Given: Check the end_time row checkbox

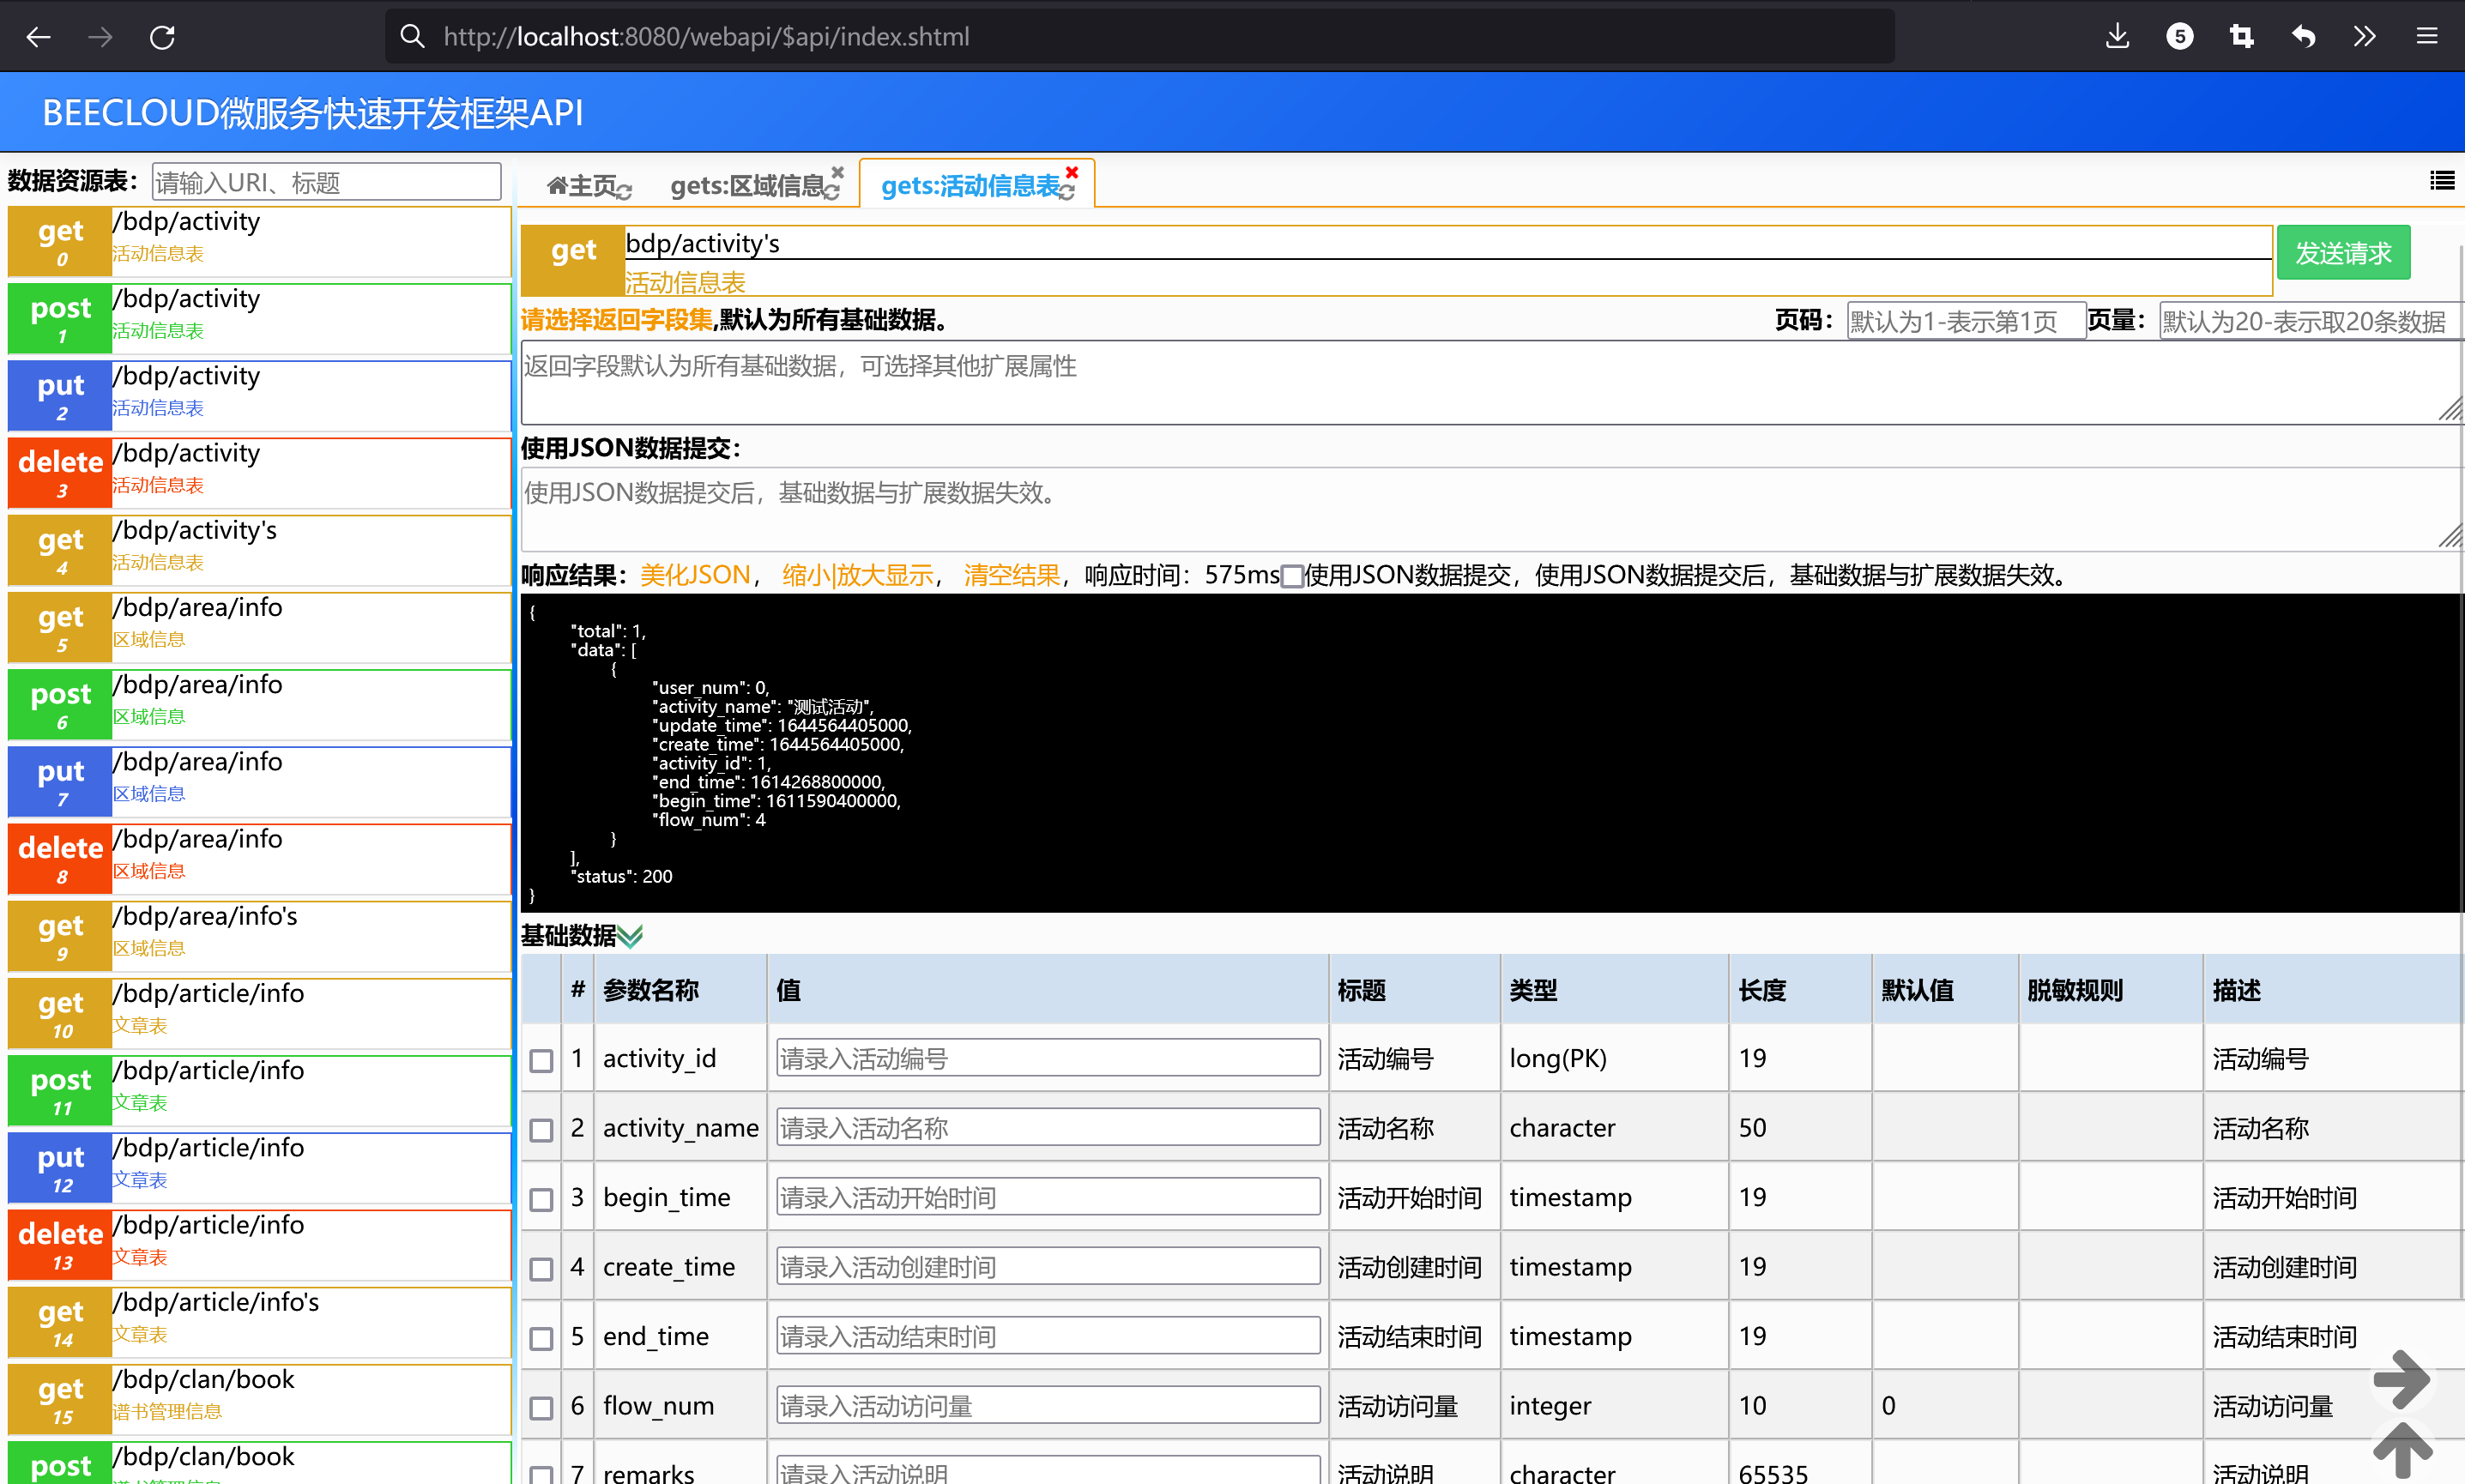Looking at the screenshot, I should pyautogui.click(x=541, y=1338).
